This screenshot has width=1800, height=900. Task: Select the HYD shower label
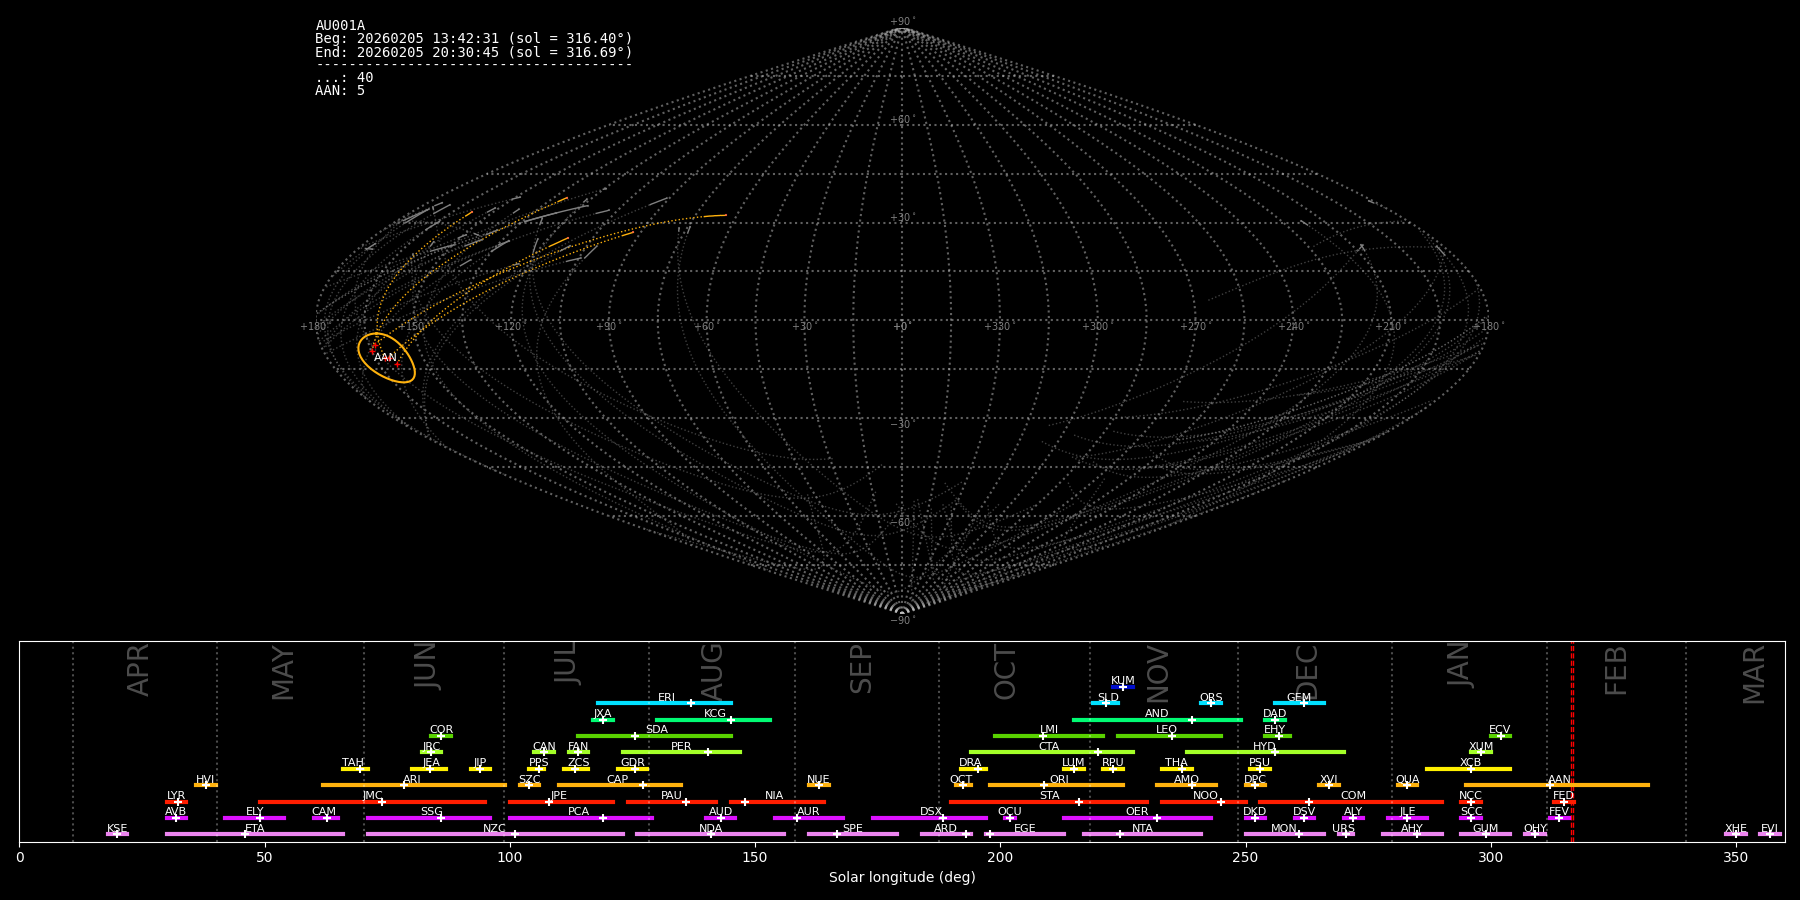point(1264,747)
